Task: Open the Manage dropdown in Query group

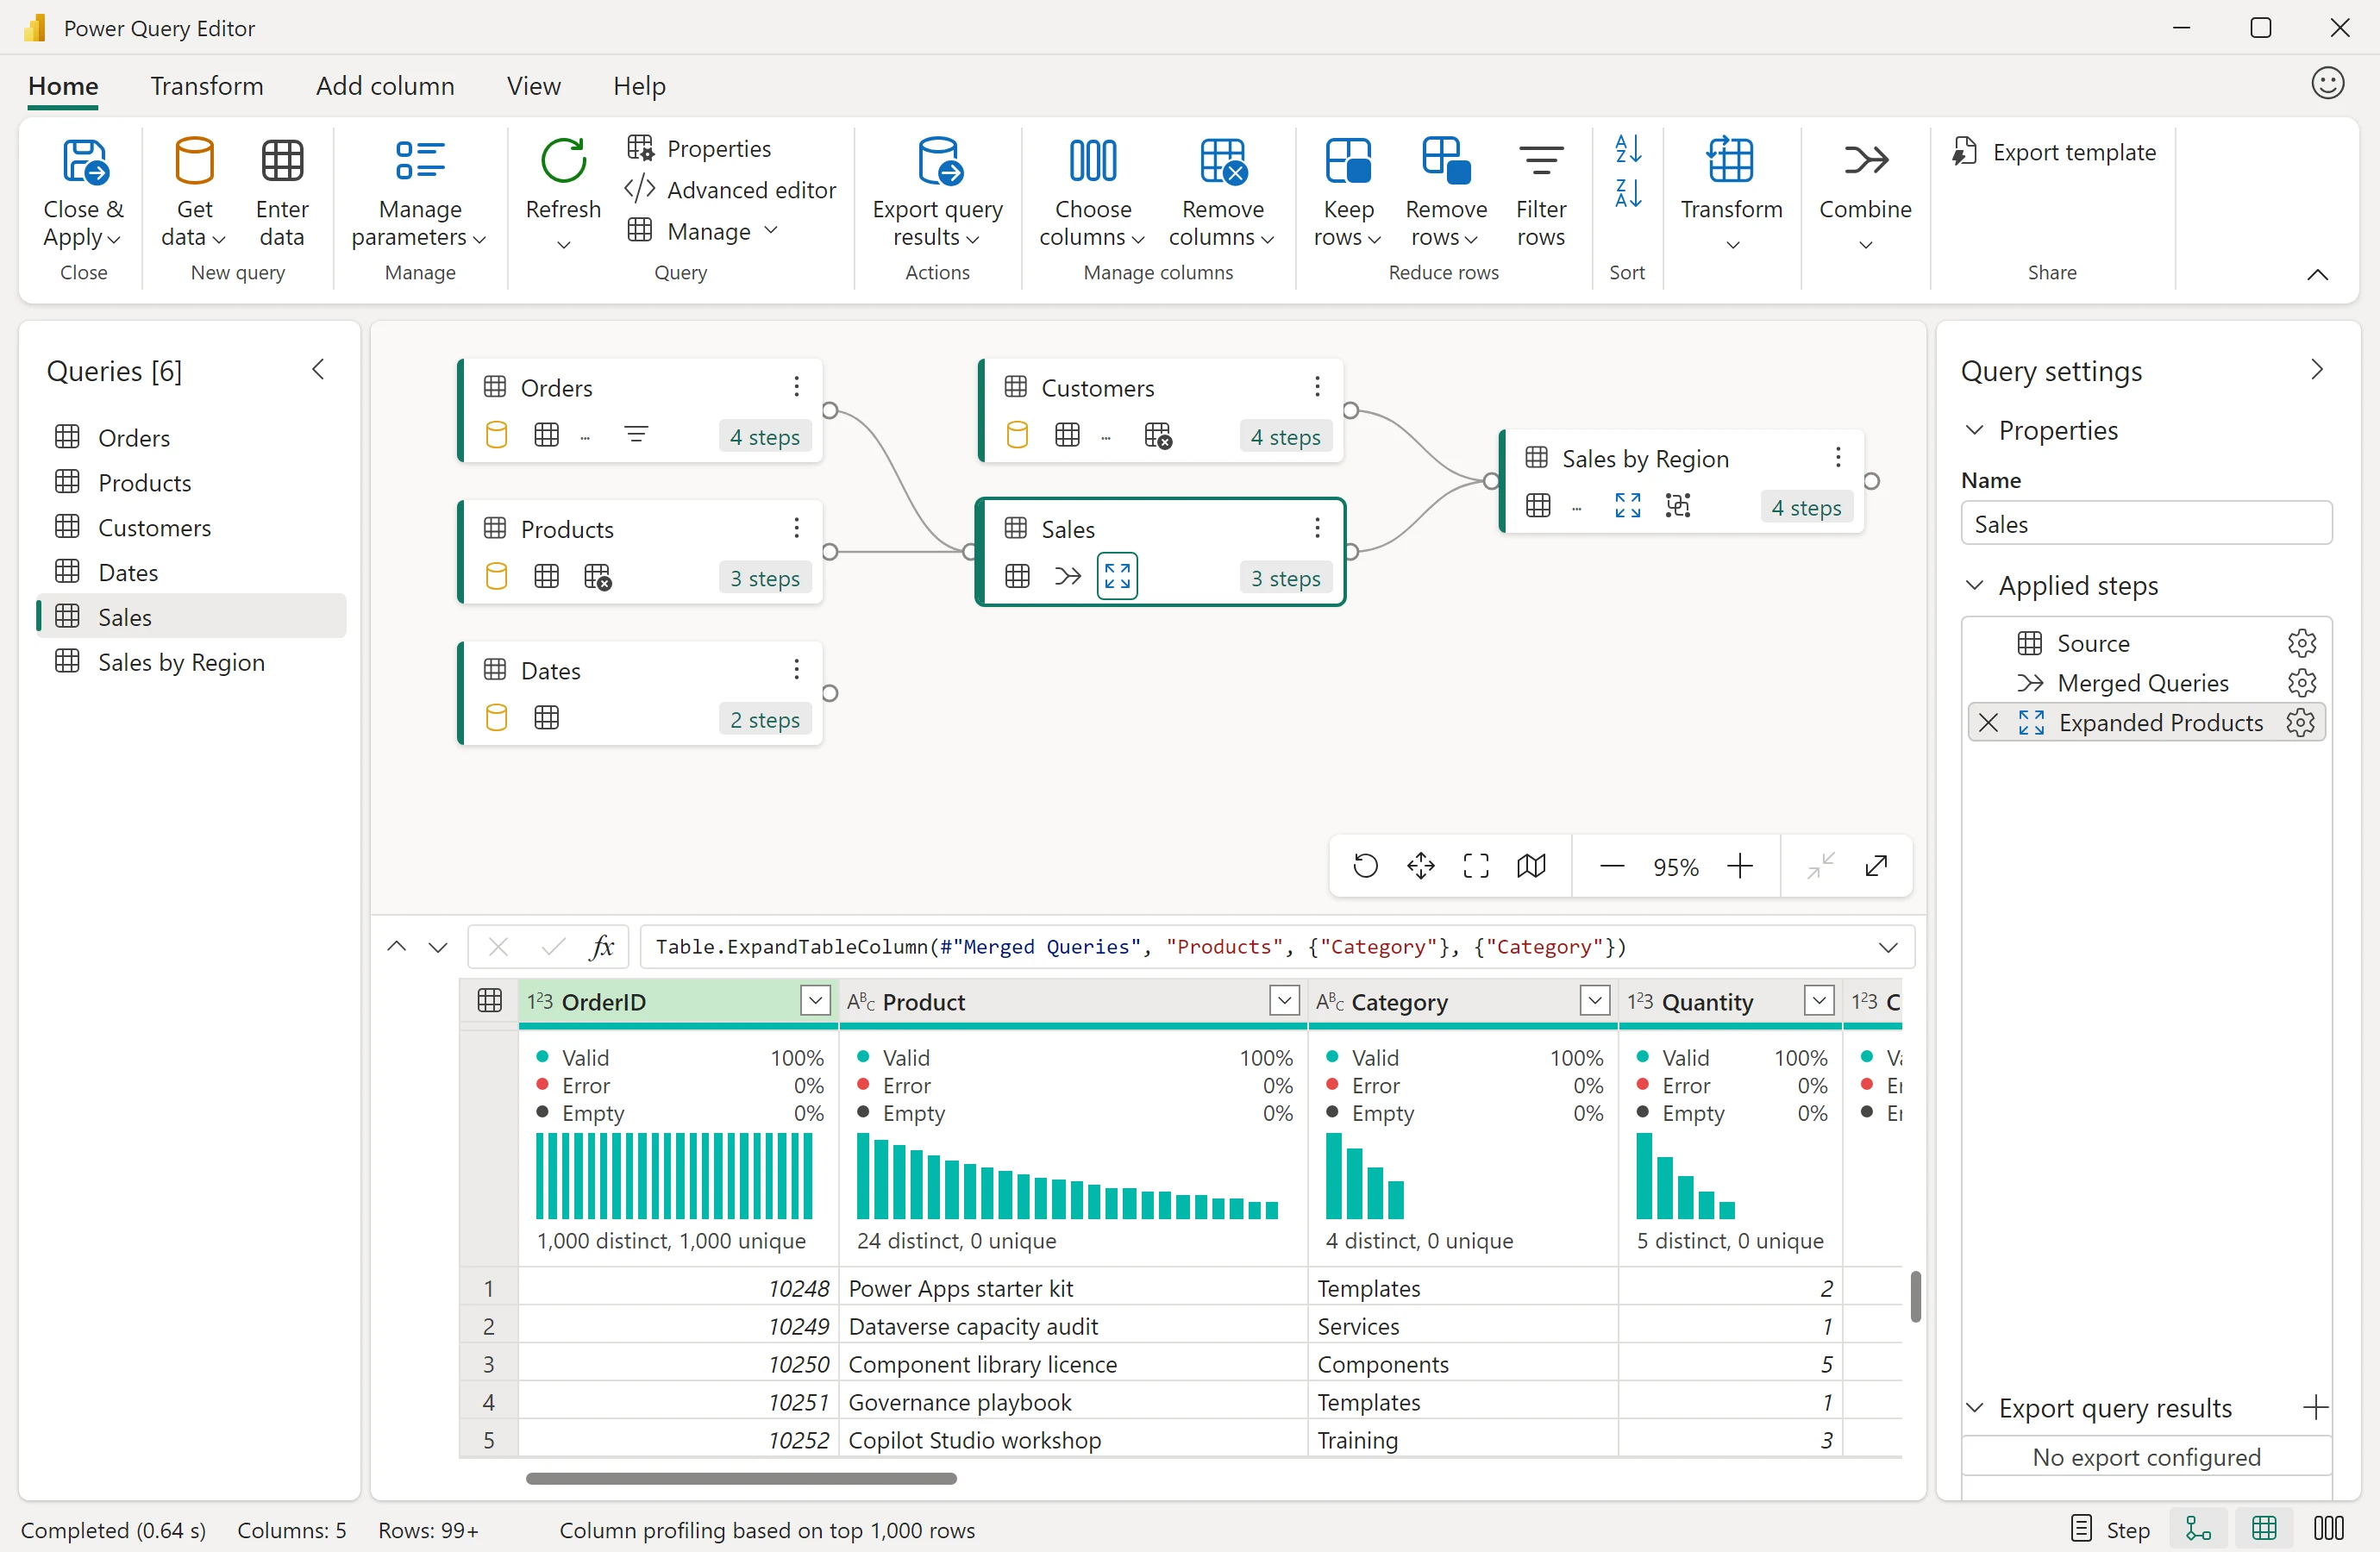Action: click(x=702, y=231)
